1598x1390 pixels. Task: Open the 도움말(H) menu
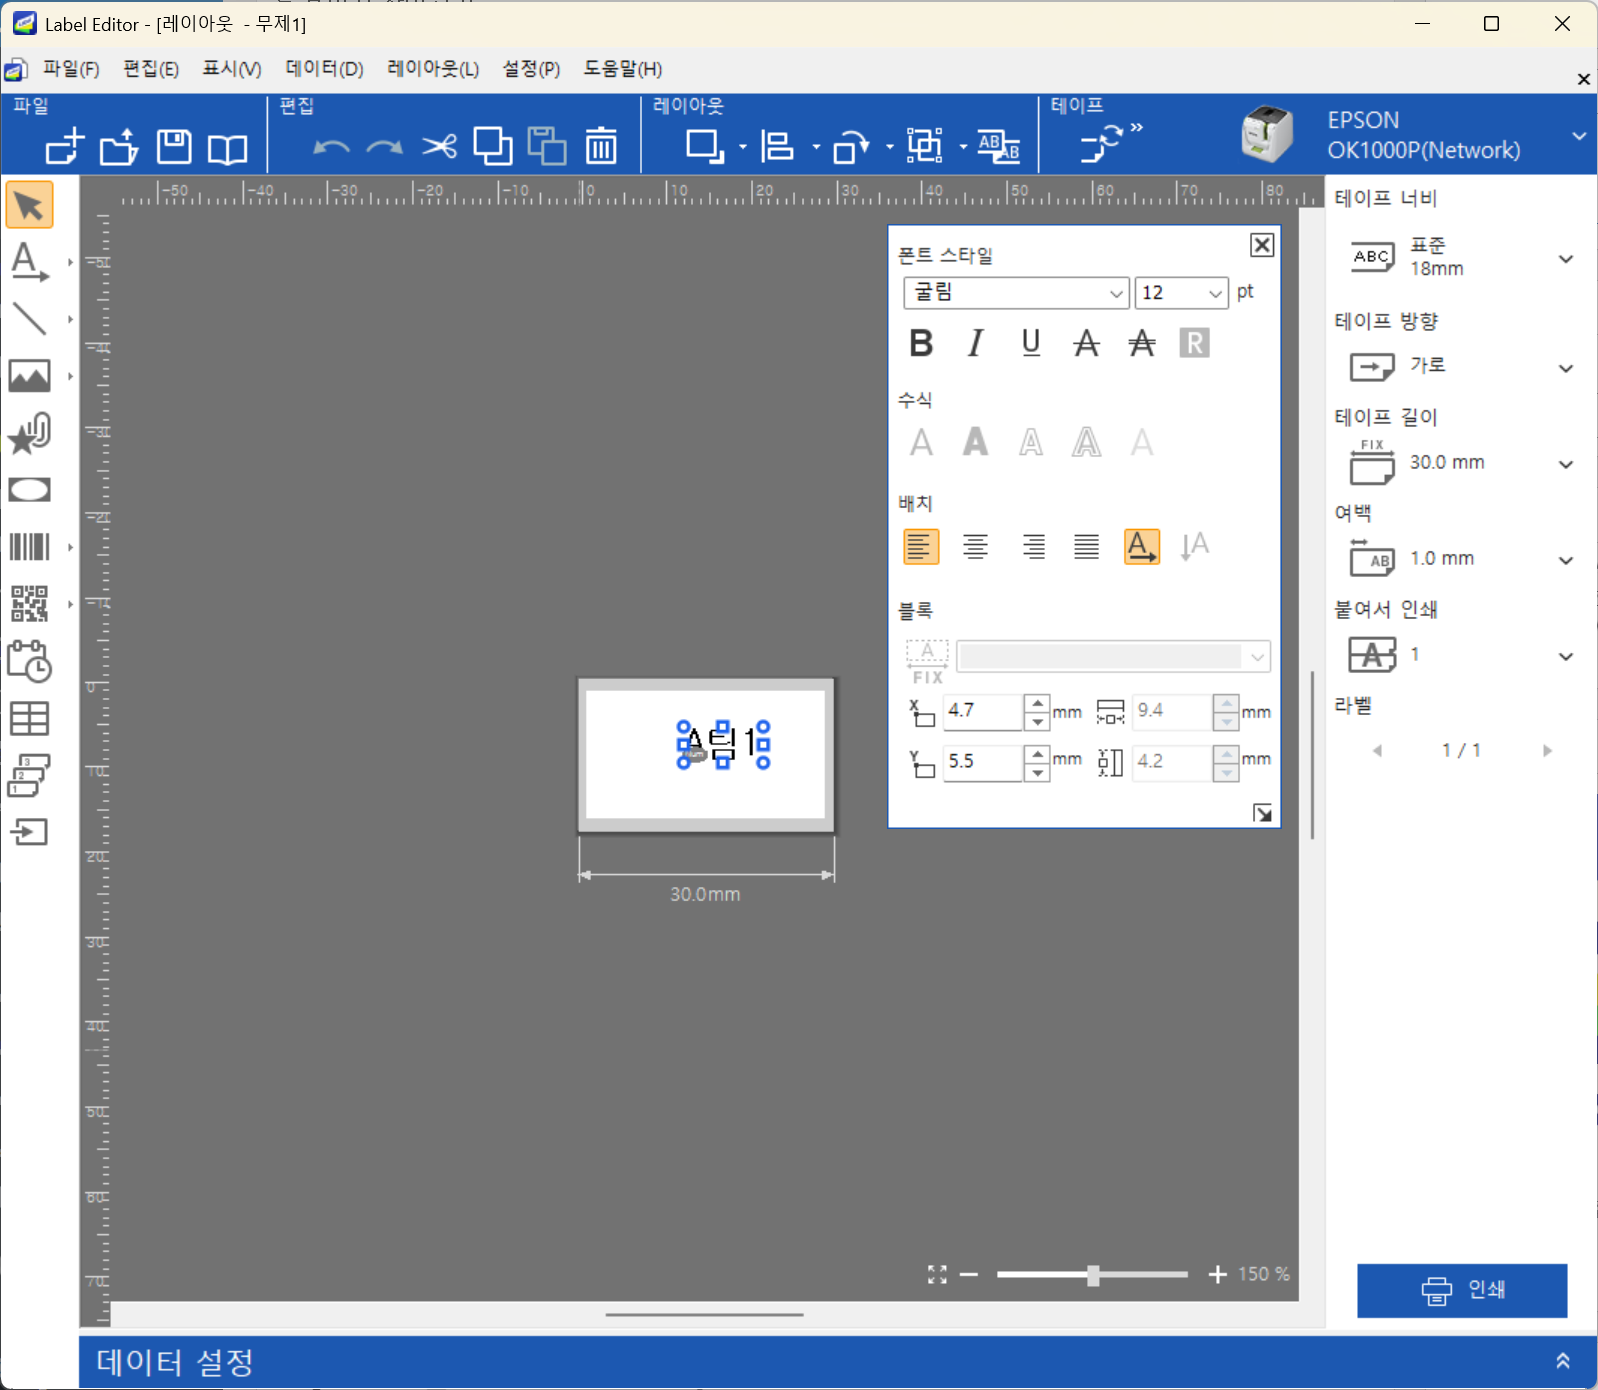(623, 69)
